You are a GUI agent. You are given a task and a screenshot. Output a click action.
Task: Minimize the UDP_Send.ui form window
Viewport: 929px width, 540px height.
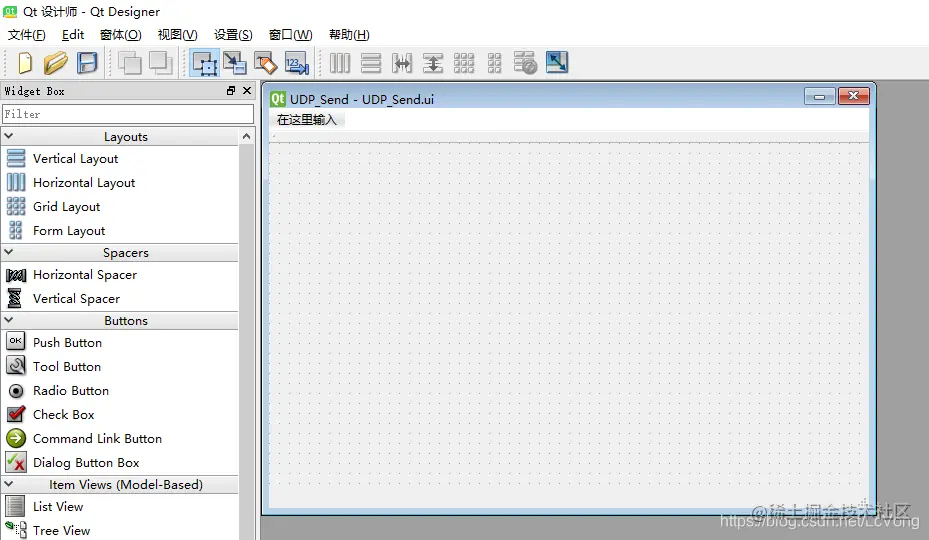click(820, 96)
